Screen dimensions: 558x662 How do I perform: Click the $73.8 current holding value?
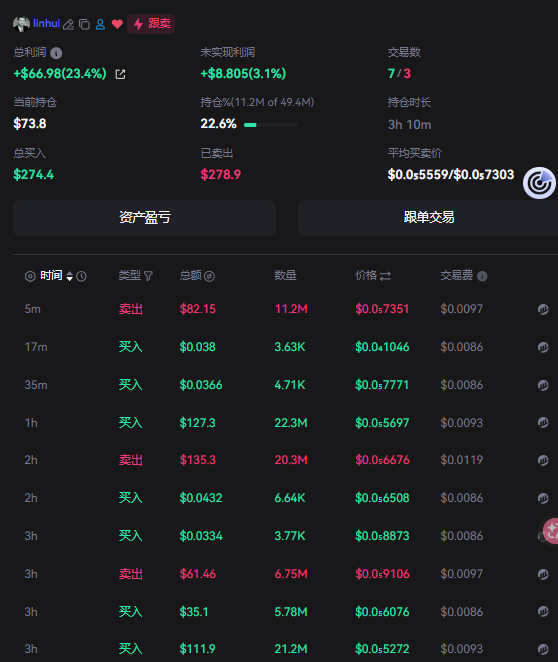[30, 124]
